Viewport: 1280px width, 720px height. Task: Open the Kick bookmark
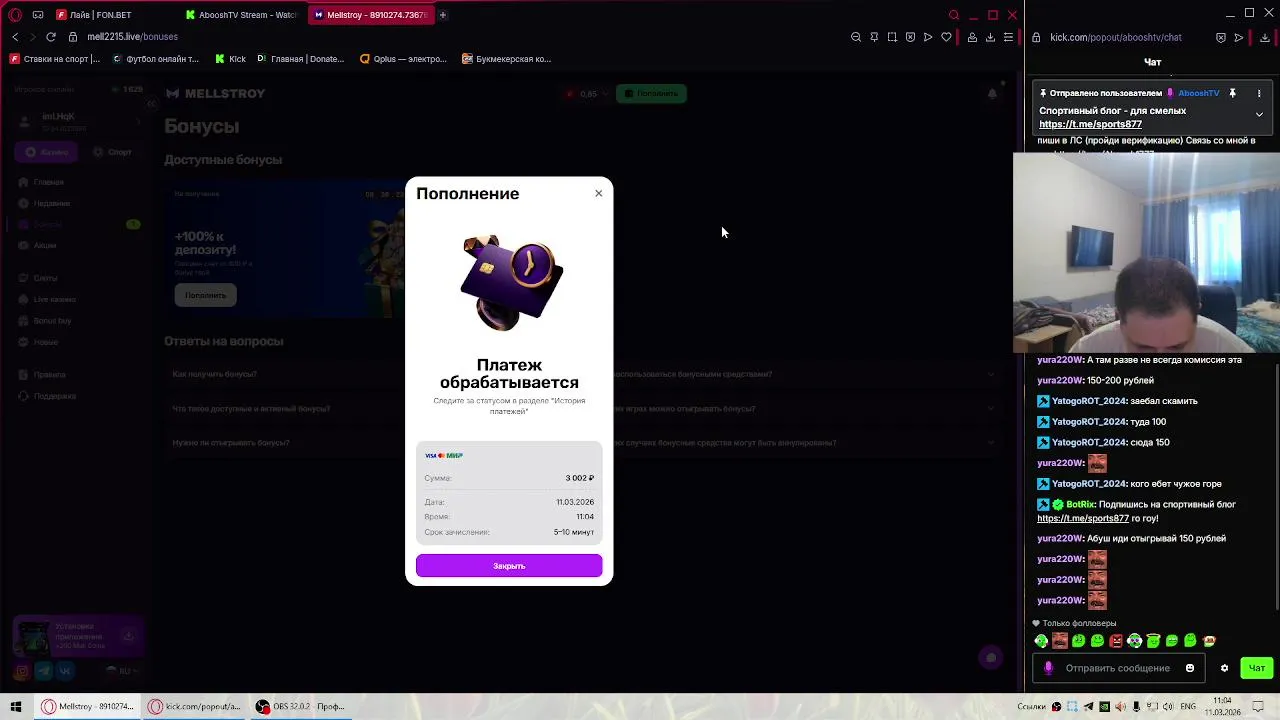click(230, 59)
